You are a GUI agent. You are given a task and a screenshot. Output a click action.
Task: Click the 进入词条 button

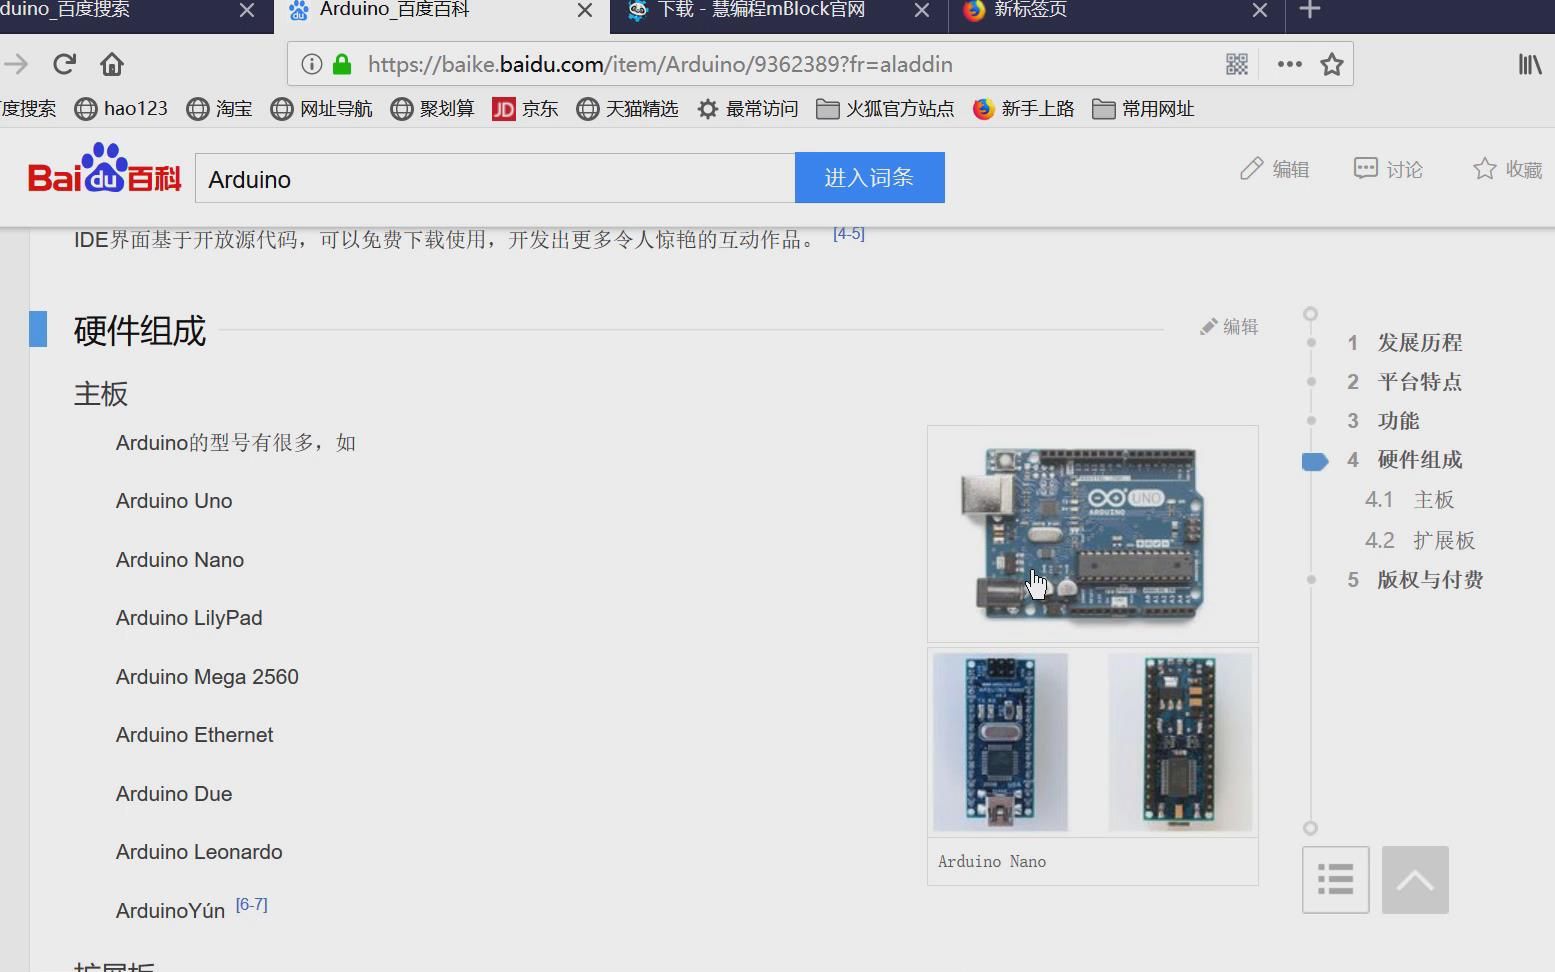[870, 178]
